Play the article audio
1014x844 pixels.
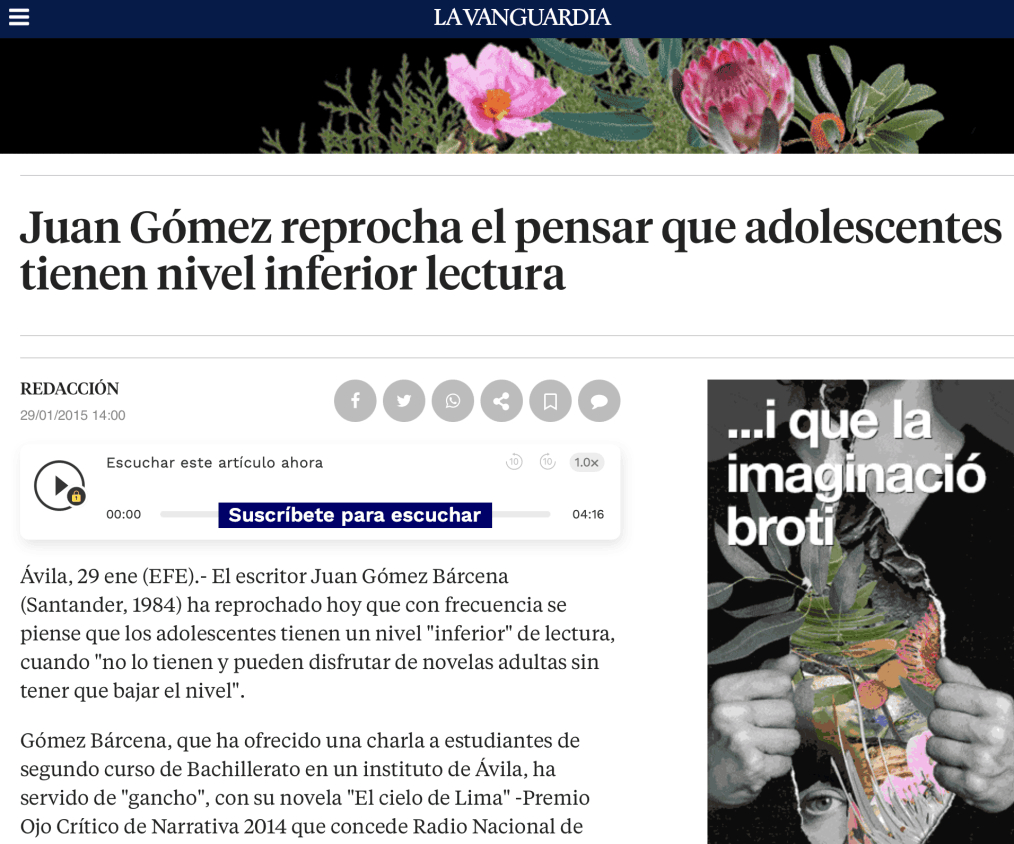60,485
